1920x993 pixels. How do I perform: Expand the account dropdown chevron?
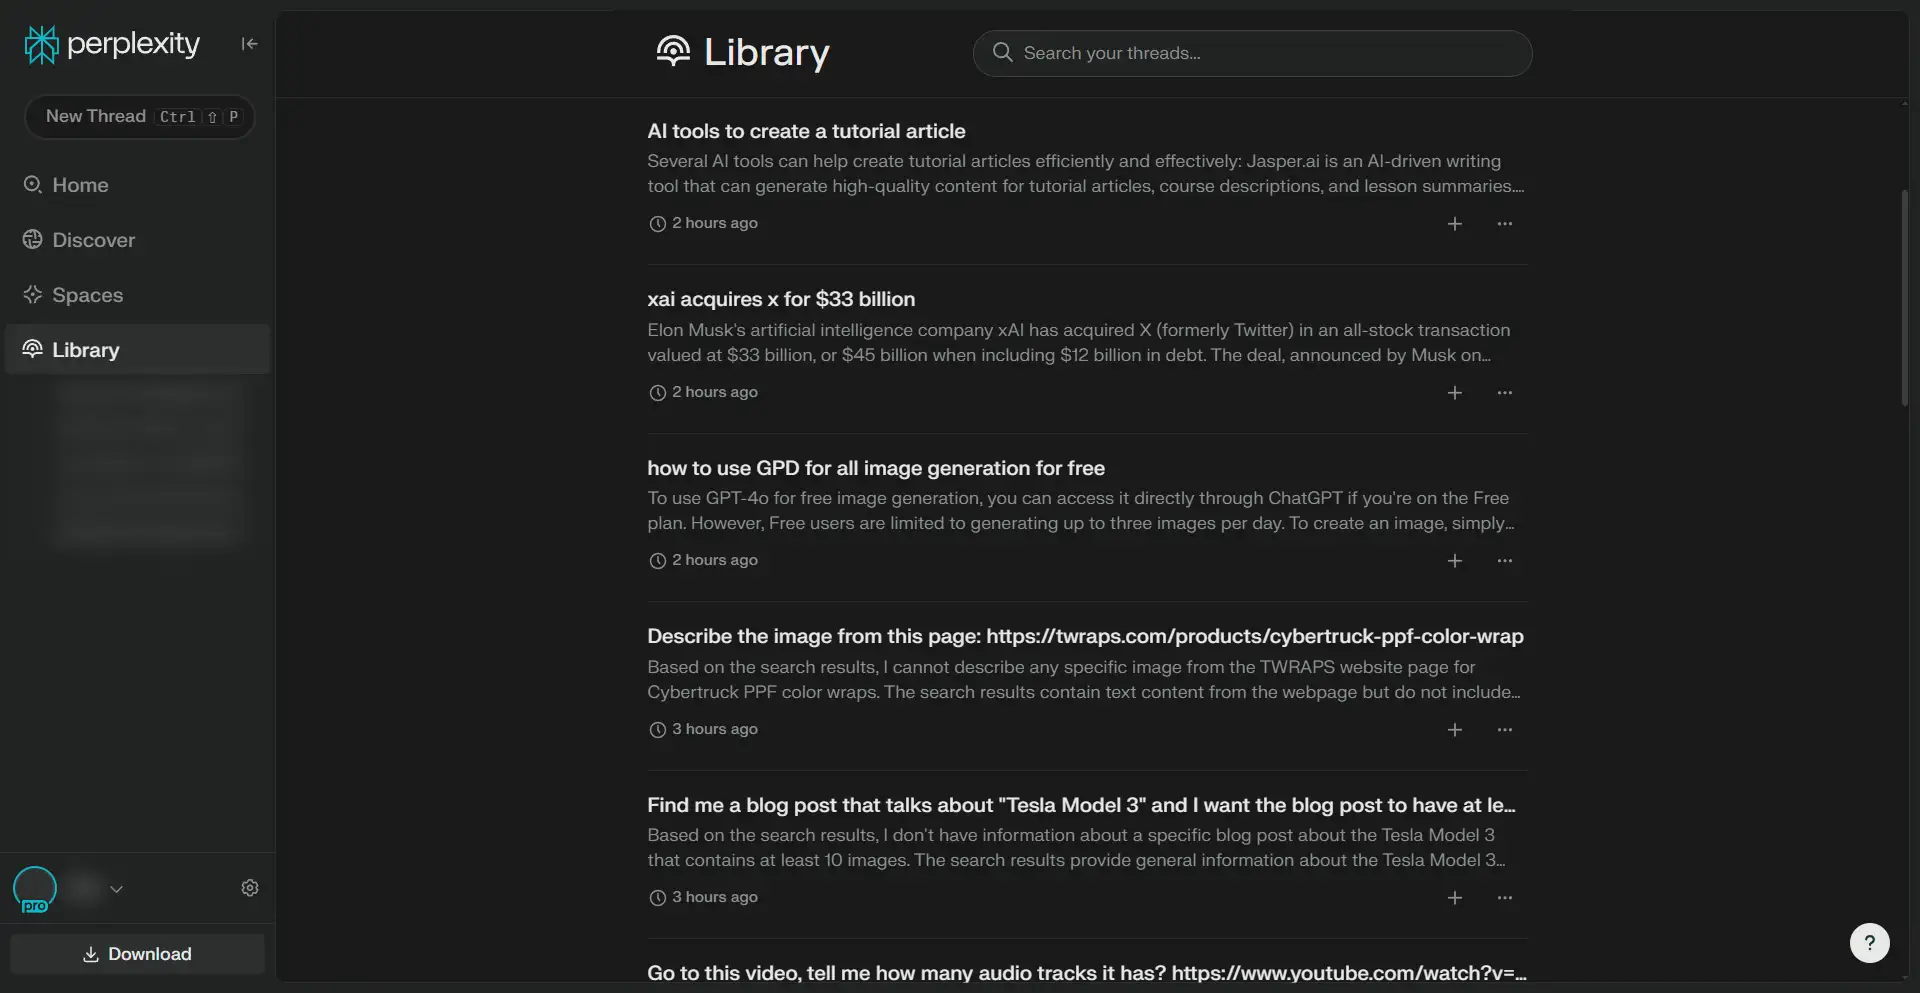[x=117, y=889]
